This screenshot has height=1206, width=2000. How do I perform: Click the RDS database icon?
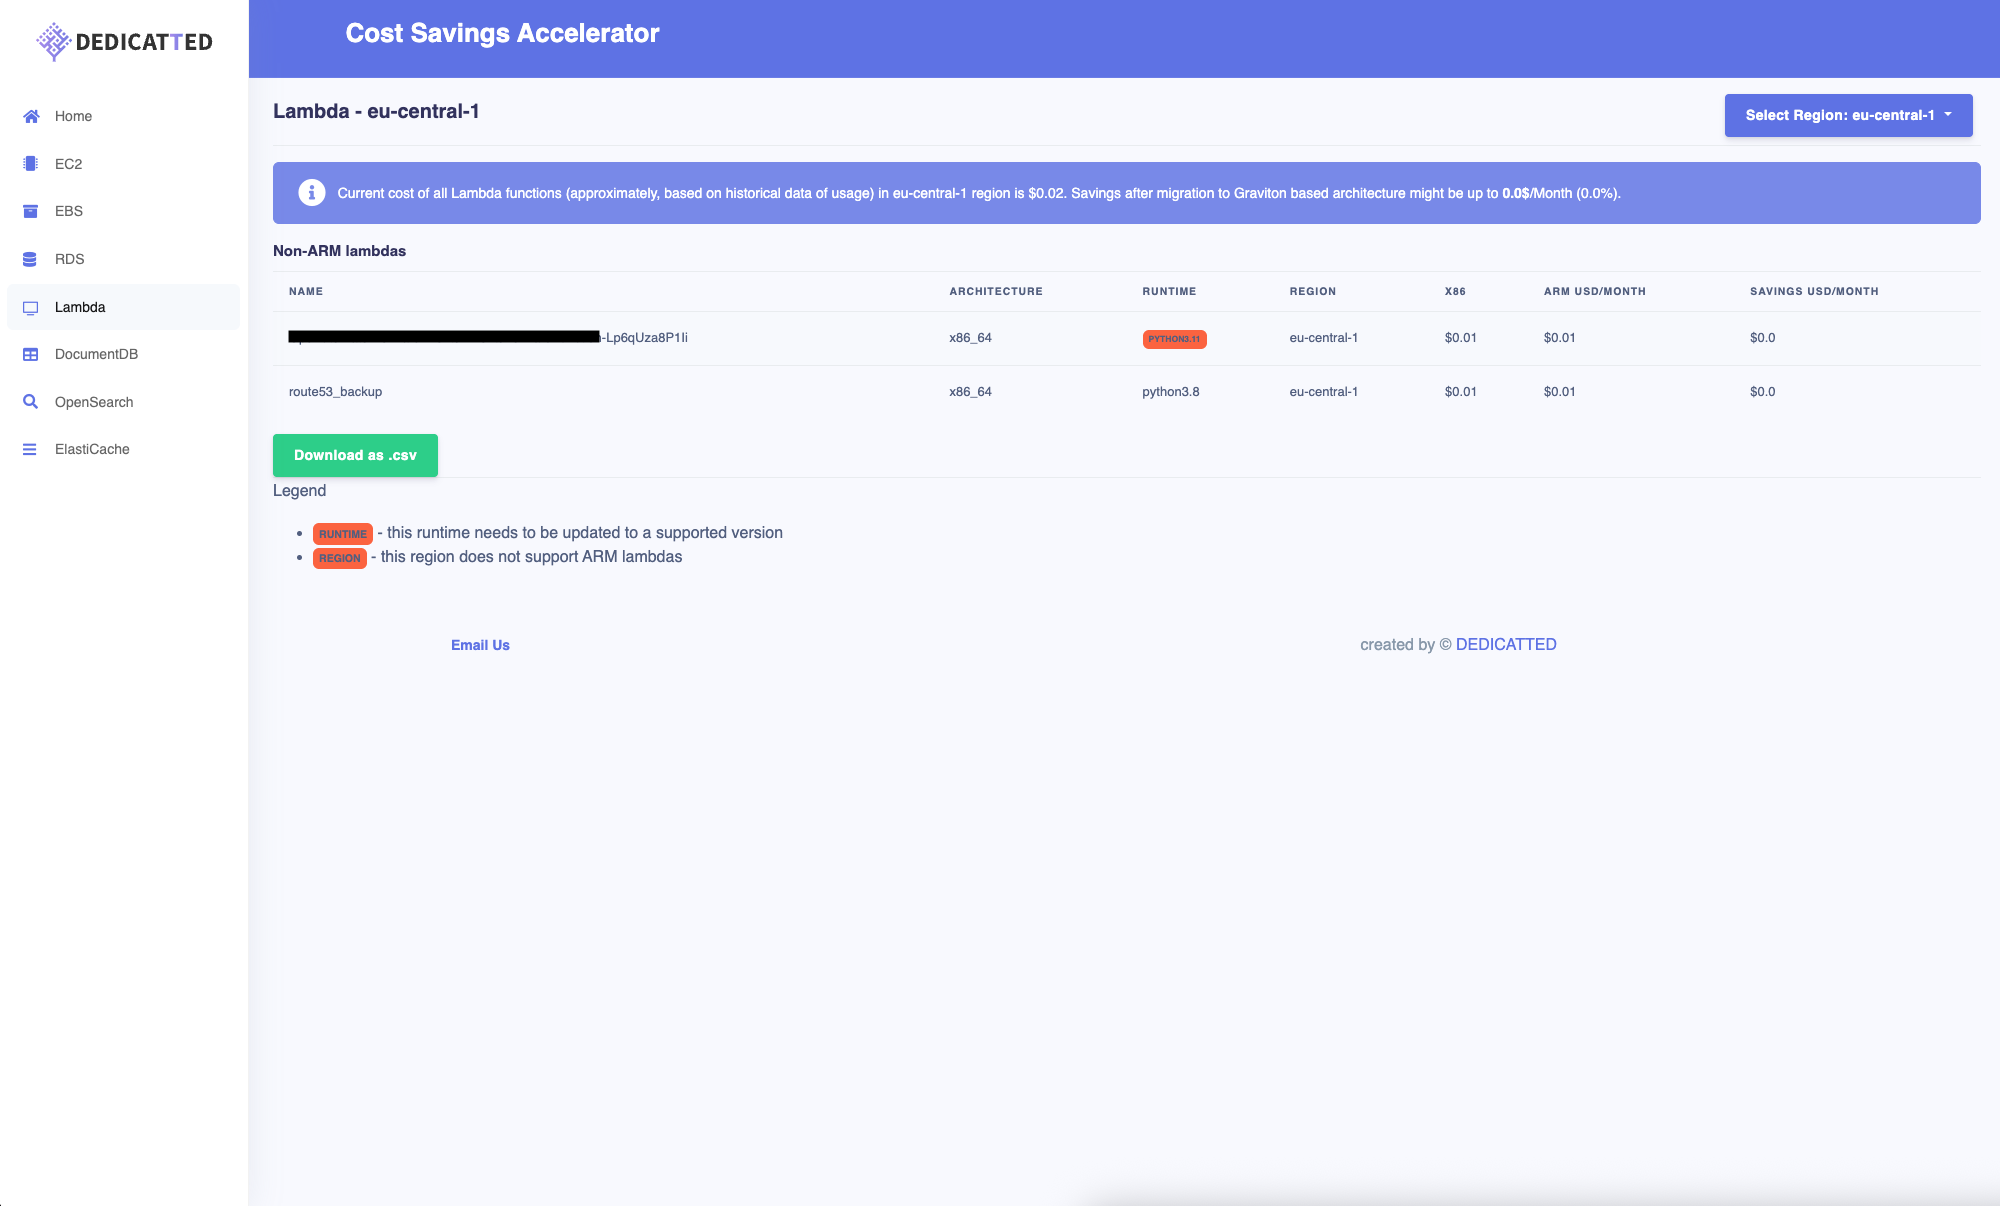click(x=30, y=259)
